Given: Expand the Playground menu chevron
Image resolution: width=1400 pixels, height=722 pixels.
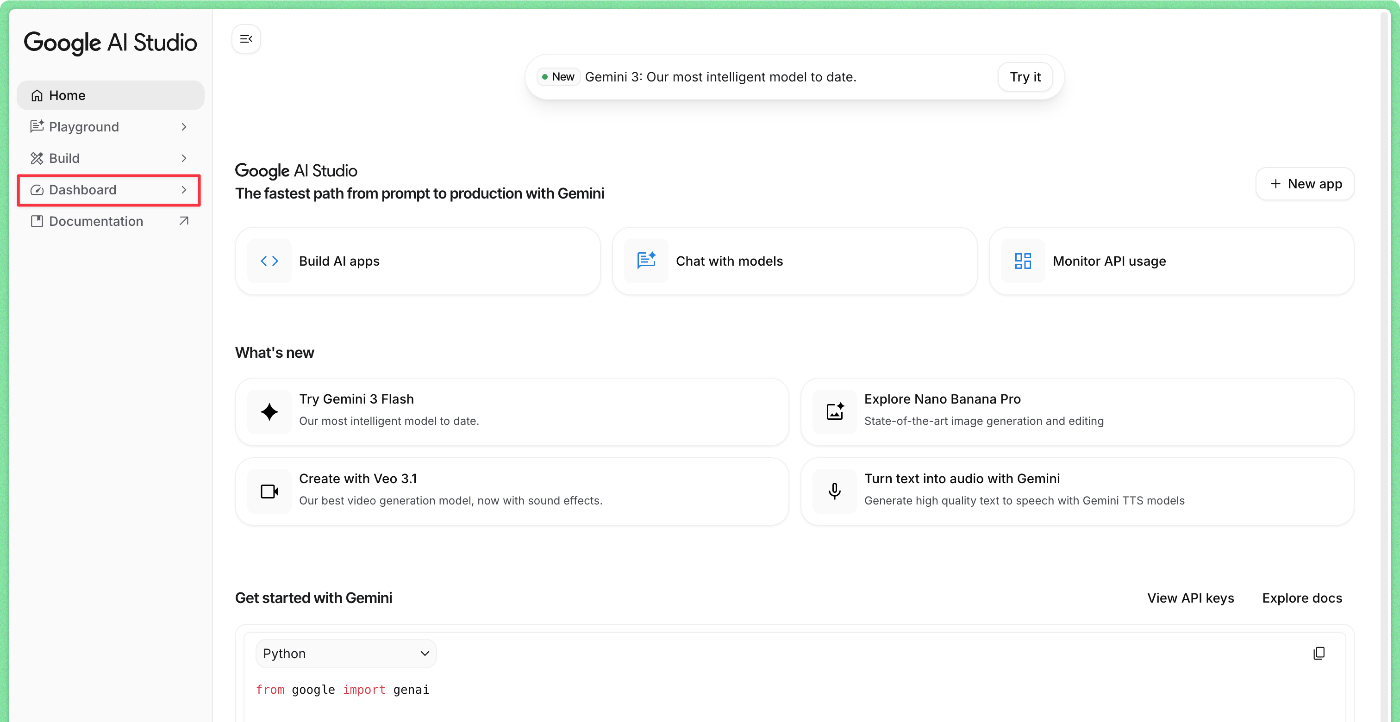Looking at the screenshot, I should point(184,126).
